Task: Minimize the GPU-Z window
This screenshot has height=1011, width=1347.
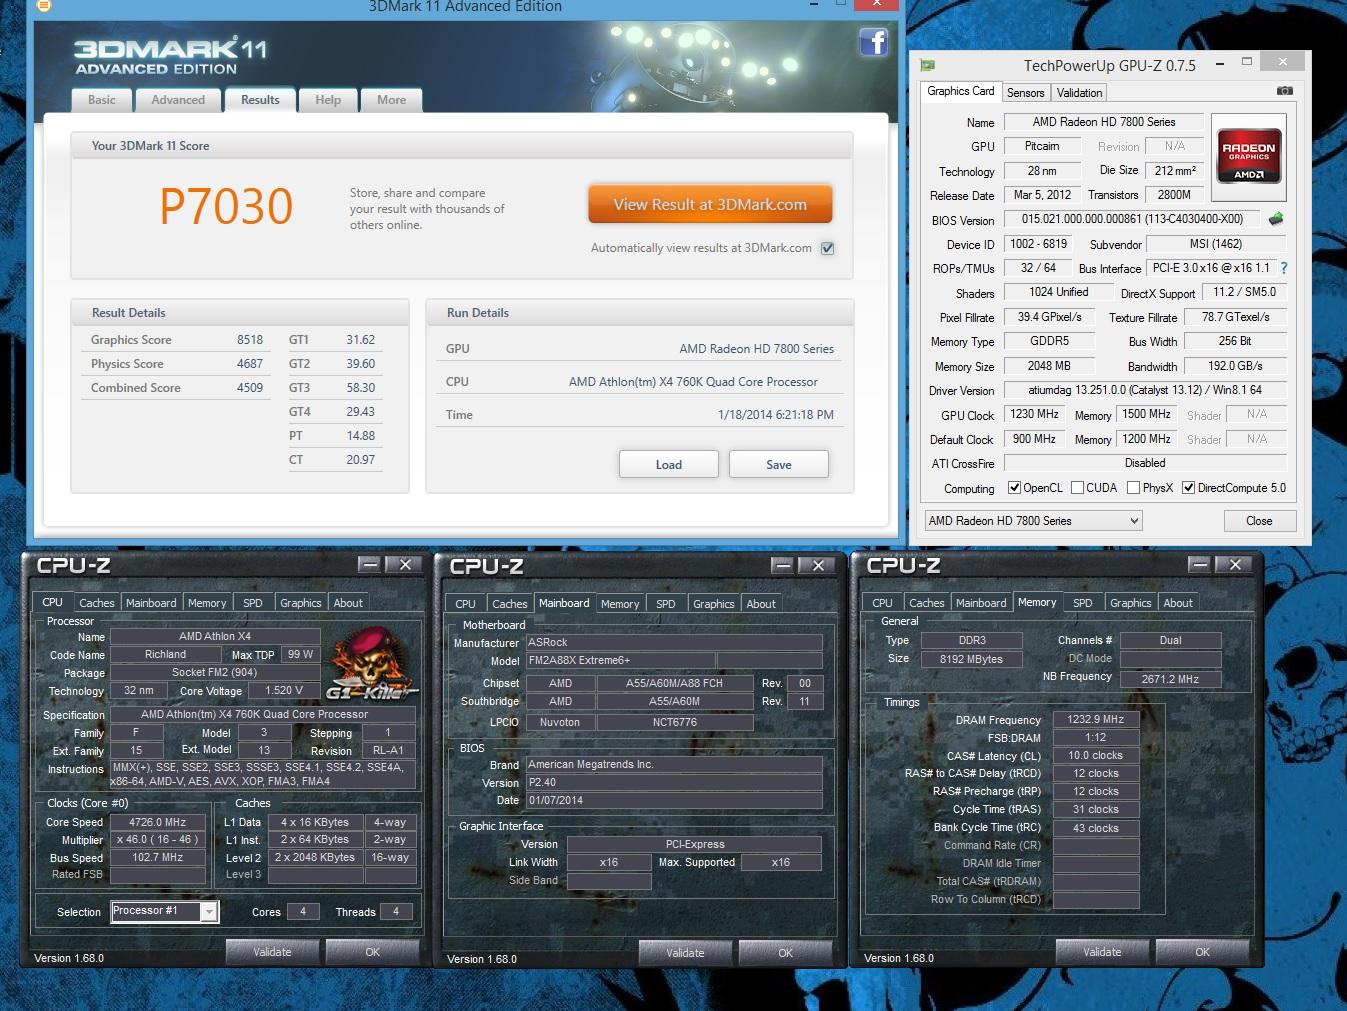Action: 1220,64
